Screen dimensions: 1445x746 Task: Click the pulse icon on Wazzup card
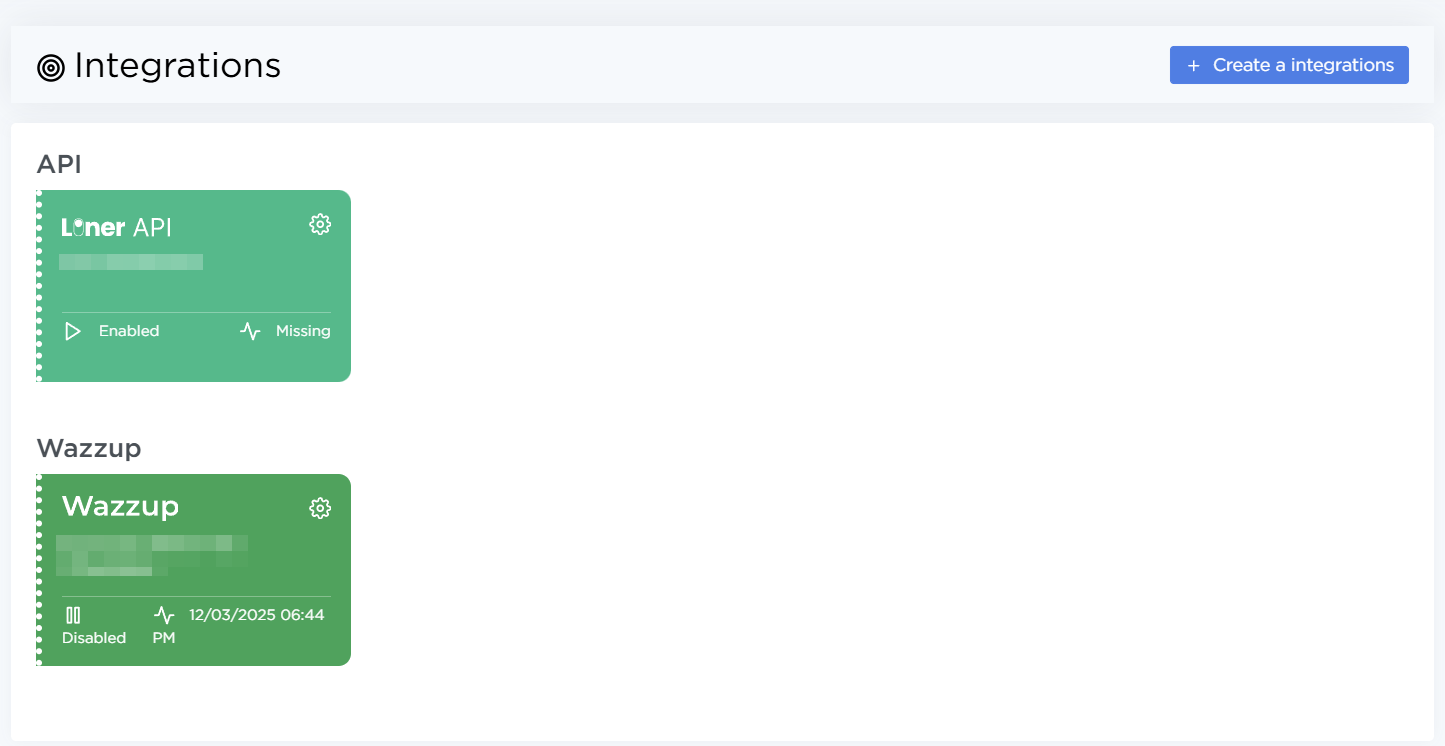(x=164, y=615)
